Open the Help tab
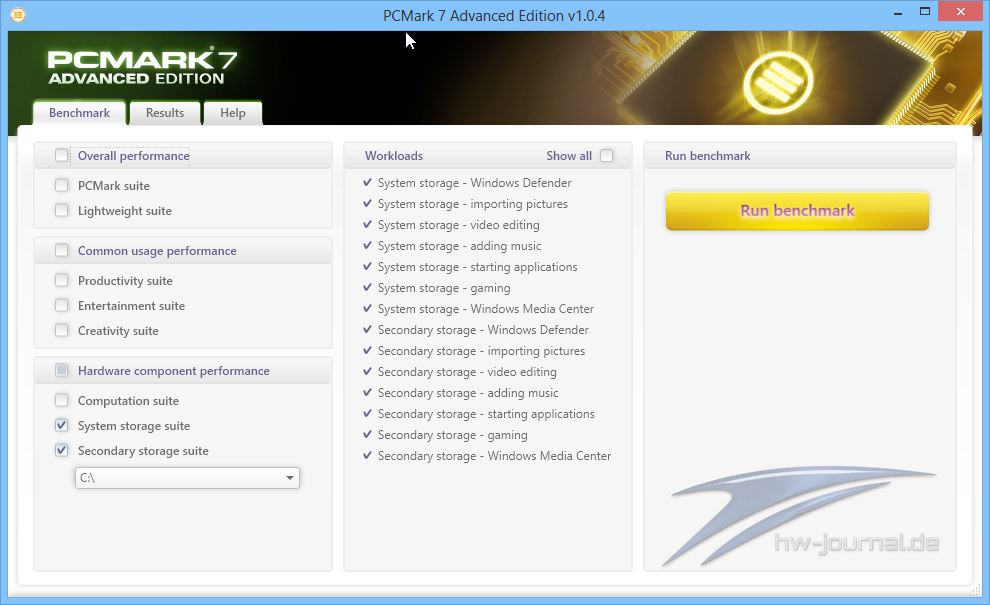This screenshot has height=605, width=990. point(232,113)
